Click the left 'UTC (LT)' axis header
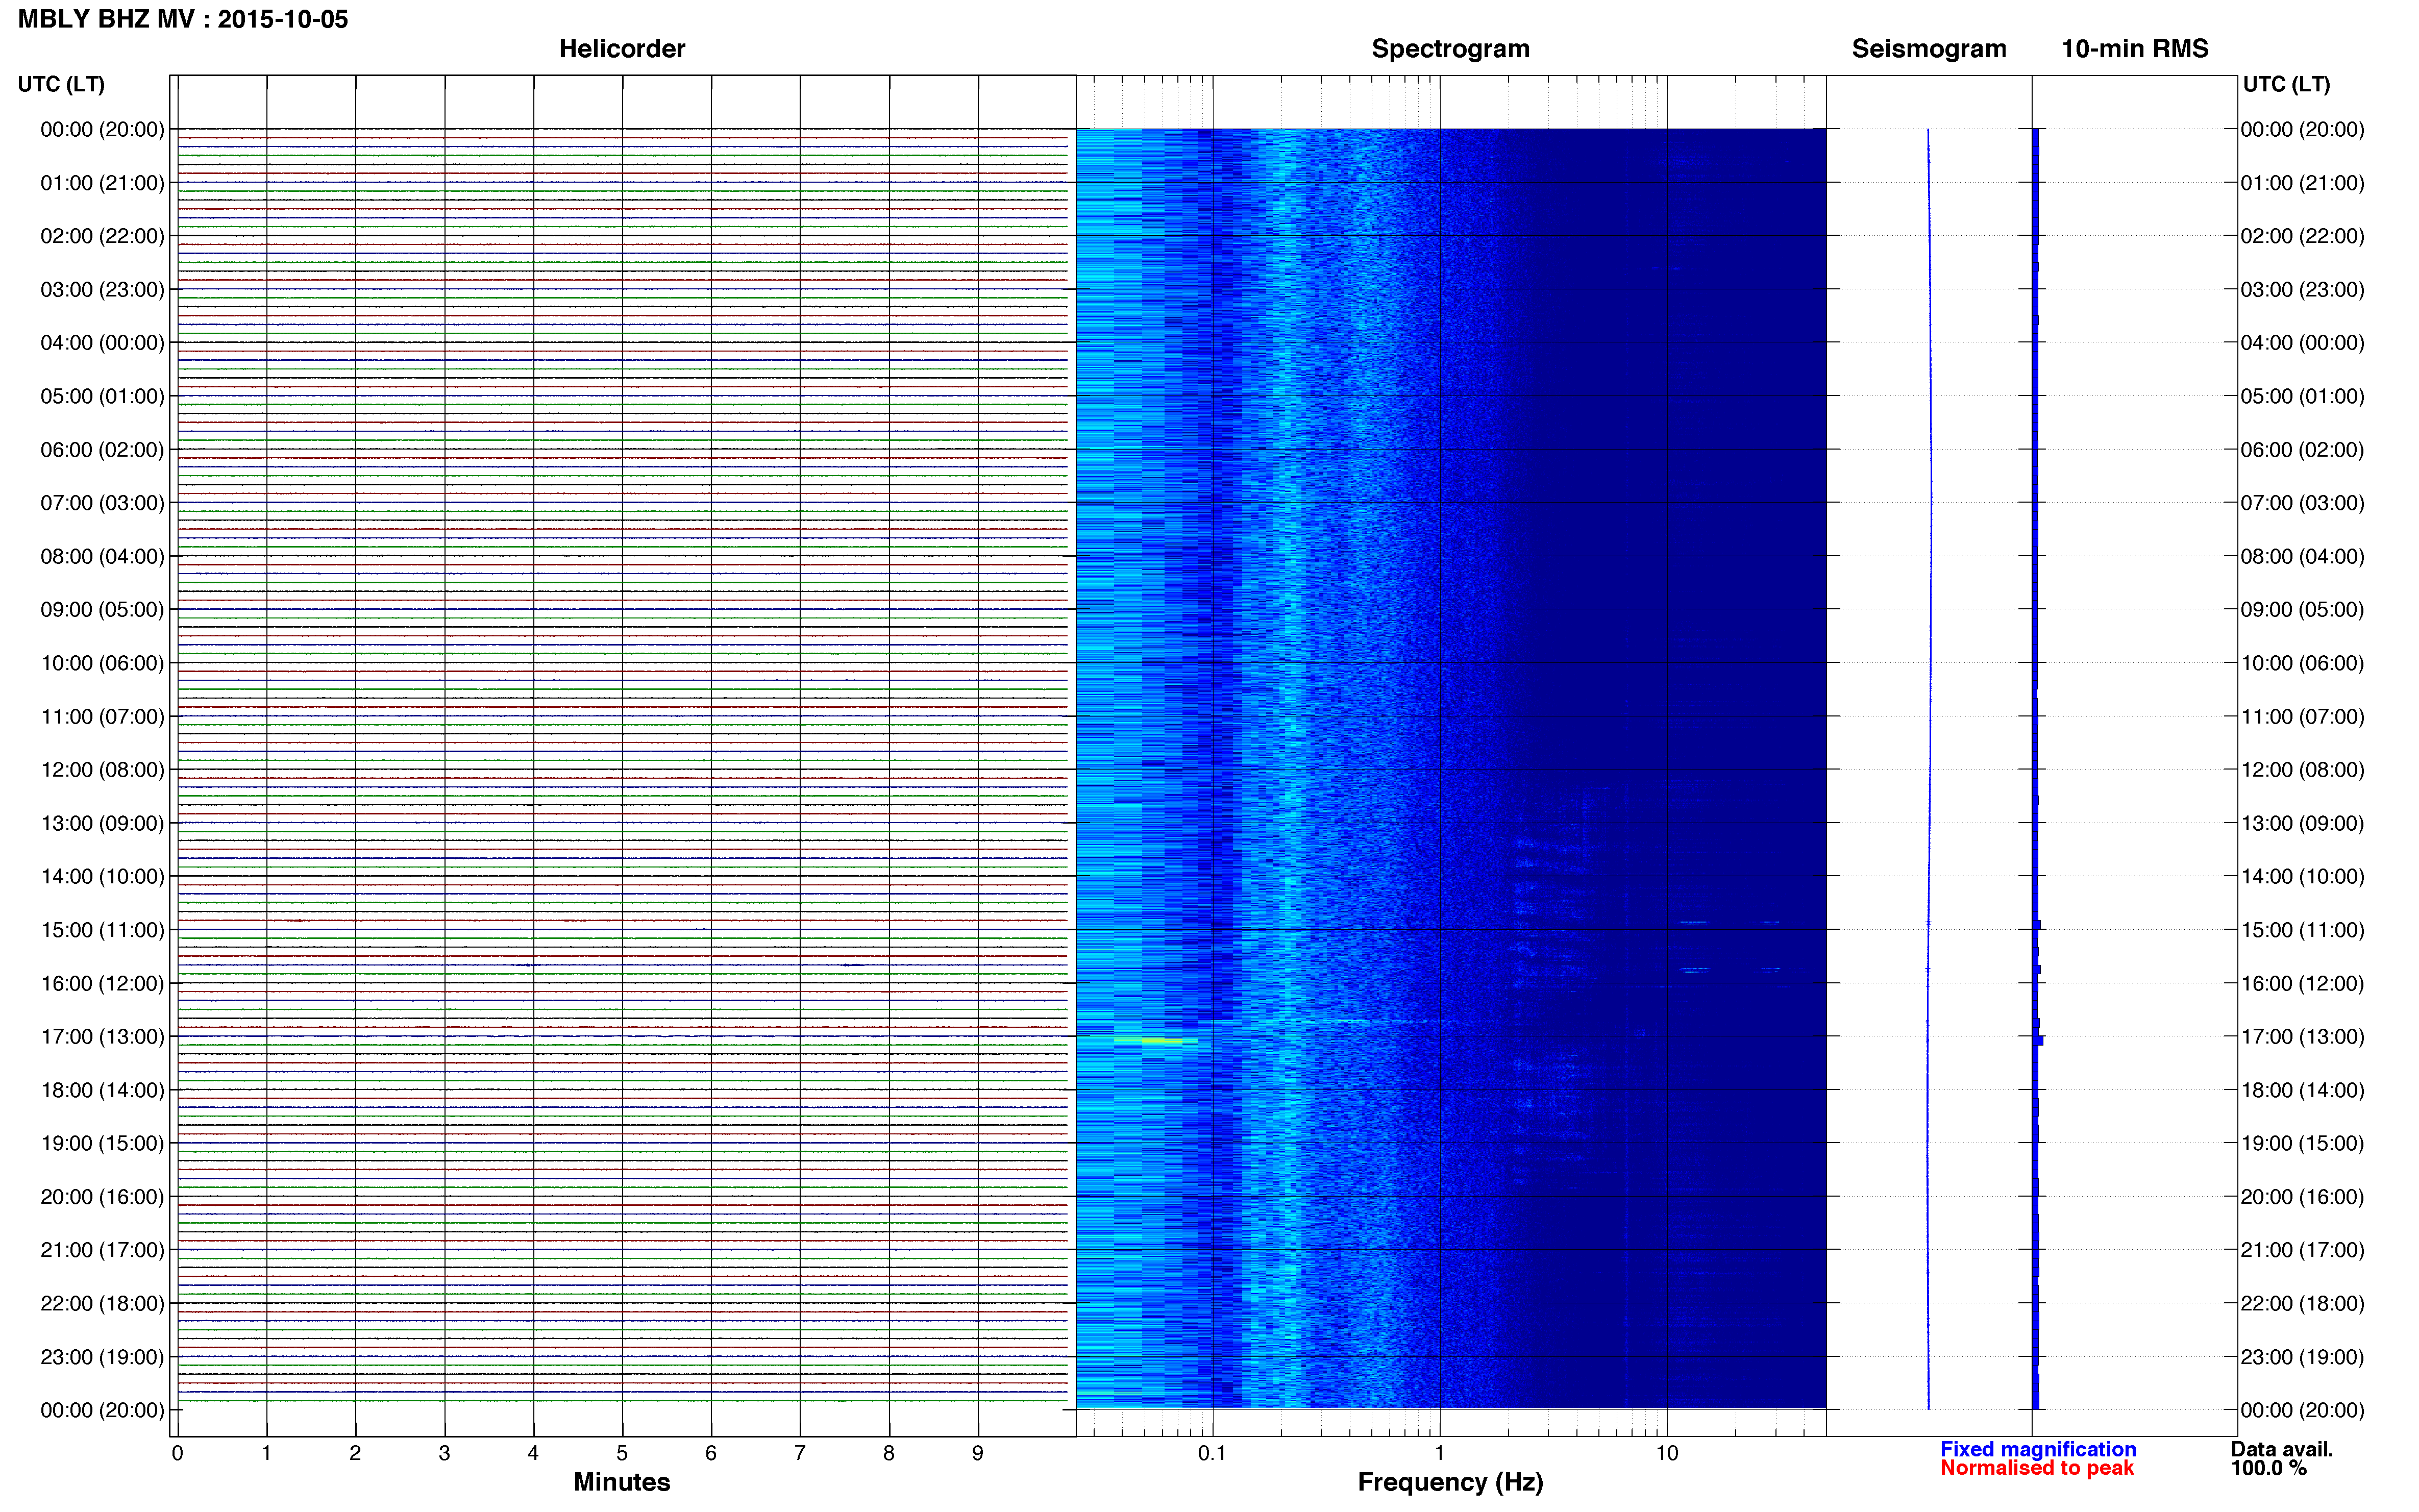Image resolution: width=2419 pixels, height=1512 pixels. 61,84
